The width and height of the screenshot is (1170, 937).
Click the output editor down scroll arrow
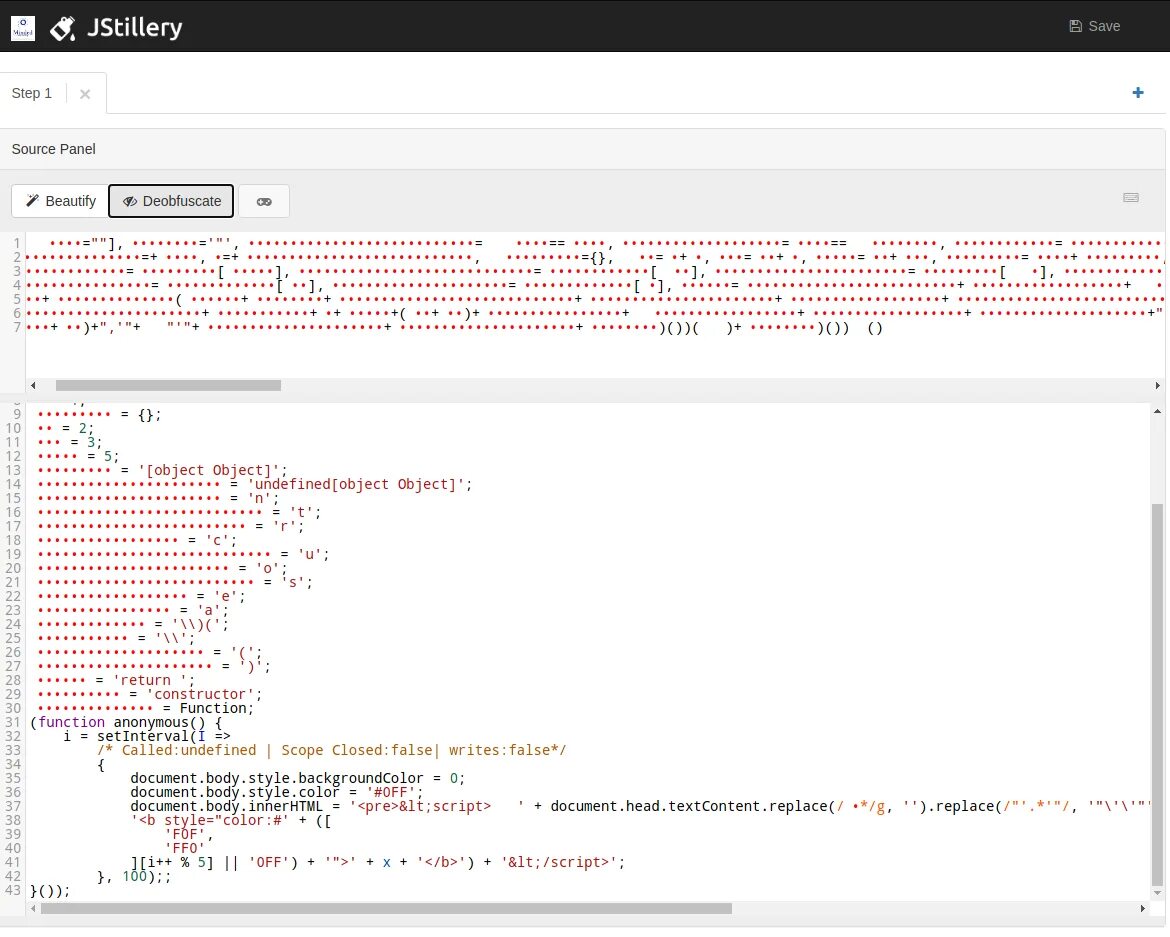[1157, 893]
